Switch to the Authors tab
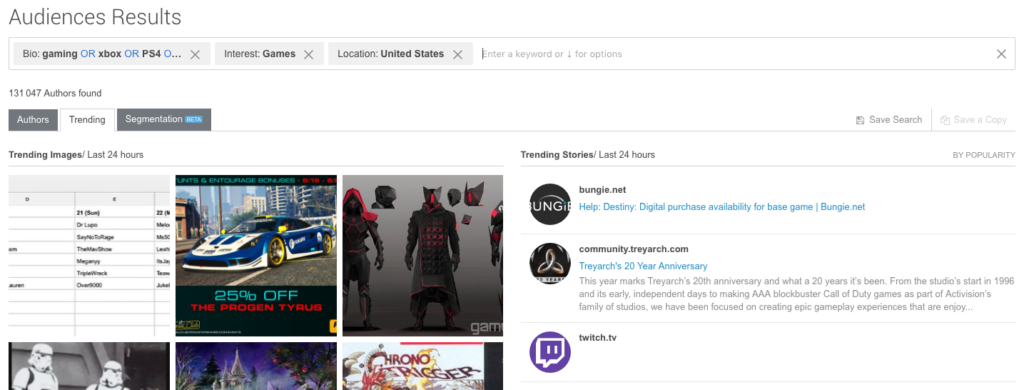Screen dimensions: 1024x390 coord(33,120)
